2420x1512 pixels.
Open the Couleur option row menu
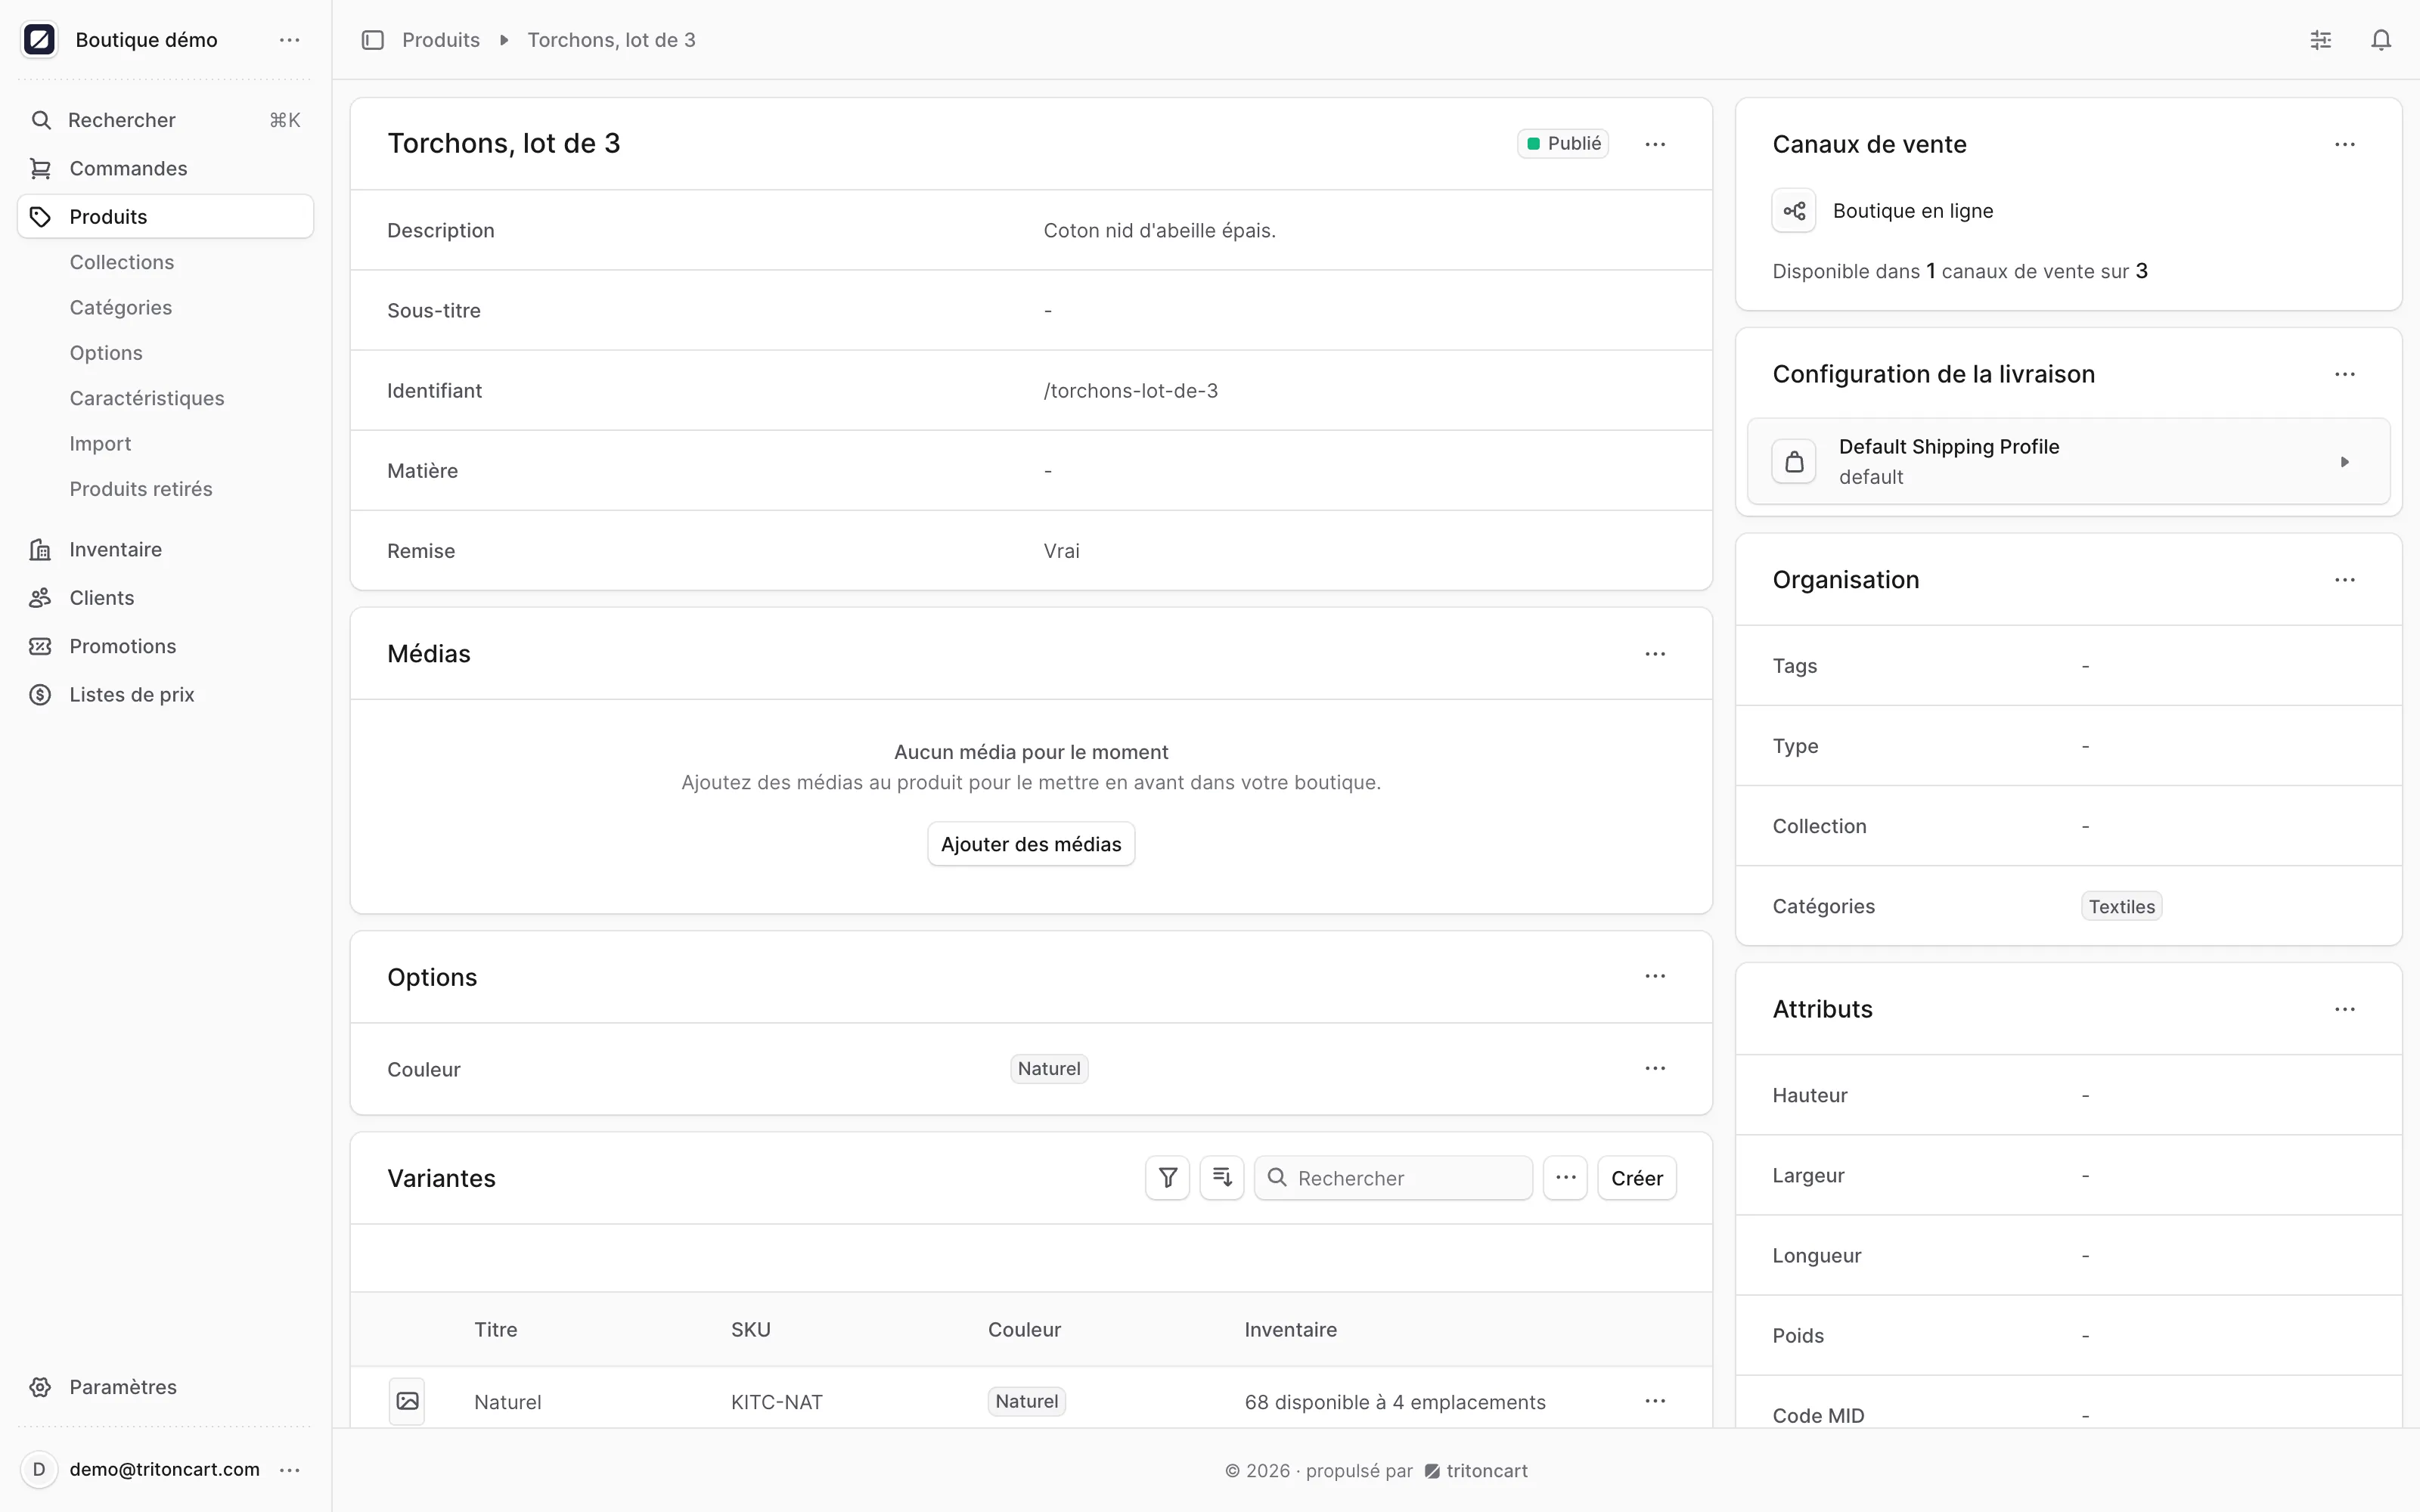pyautogui.click(x=1655, y=1068)
